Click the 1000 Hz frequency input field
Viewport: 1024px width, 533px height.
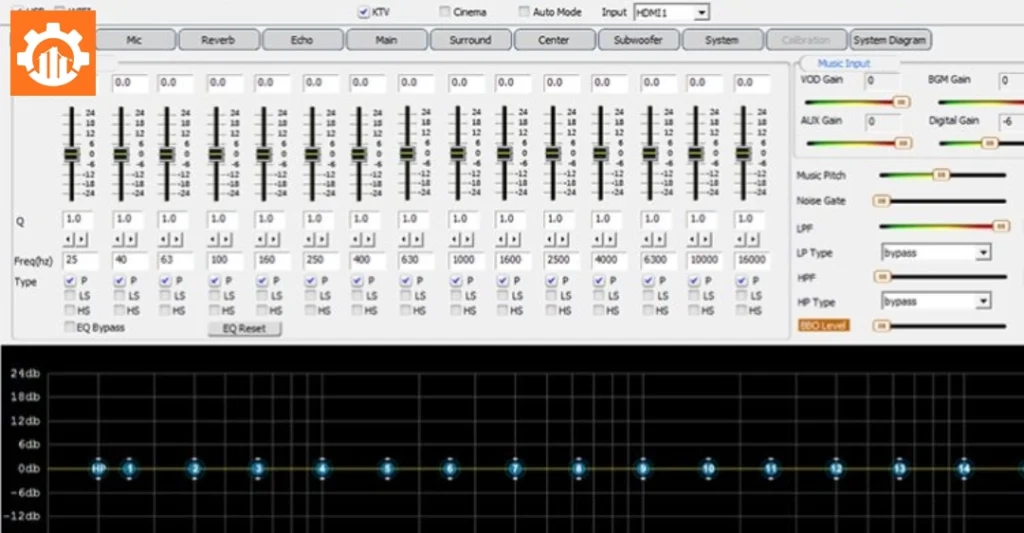pos(462,260)
